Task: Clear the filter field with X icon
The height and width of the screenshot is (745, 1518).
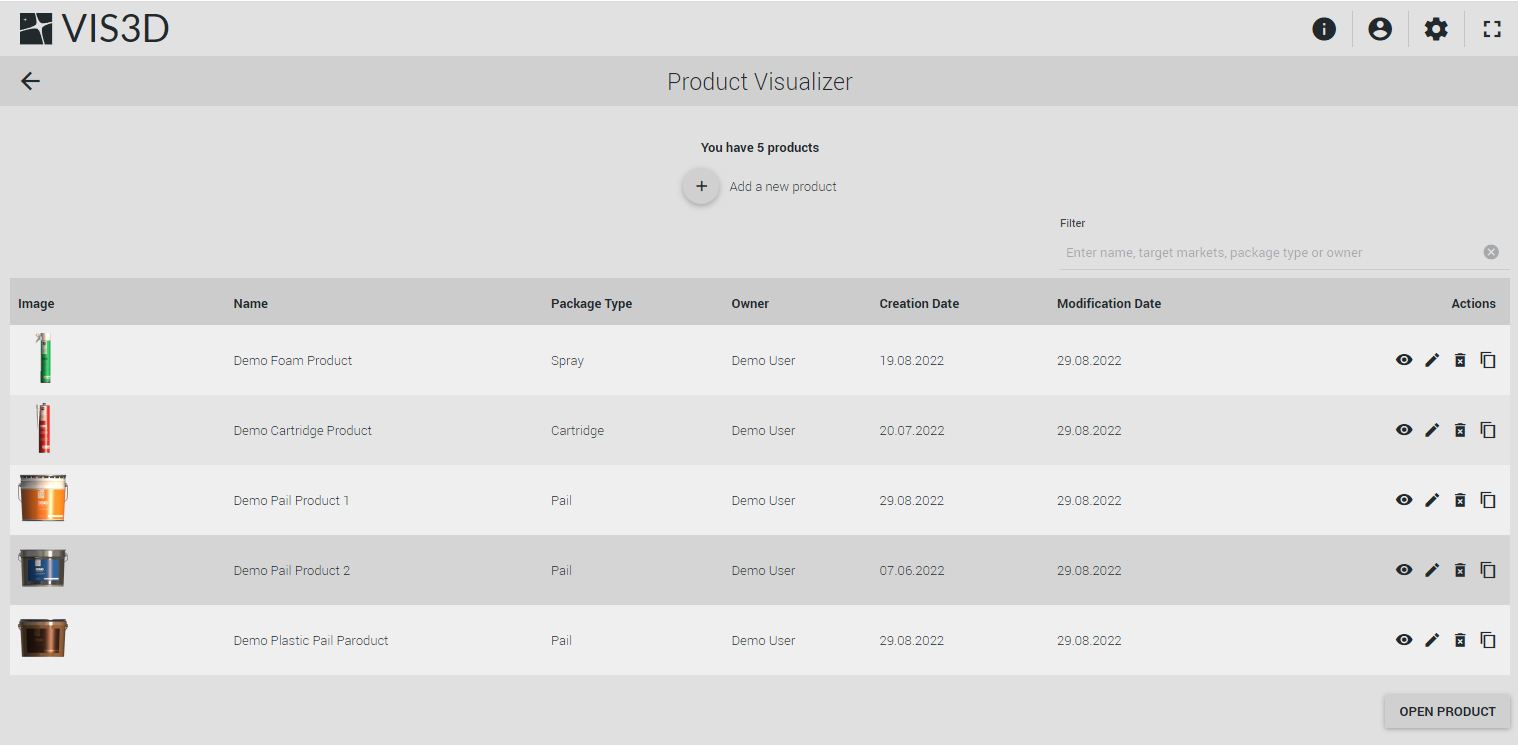Action: [1491, 252]
